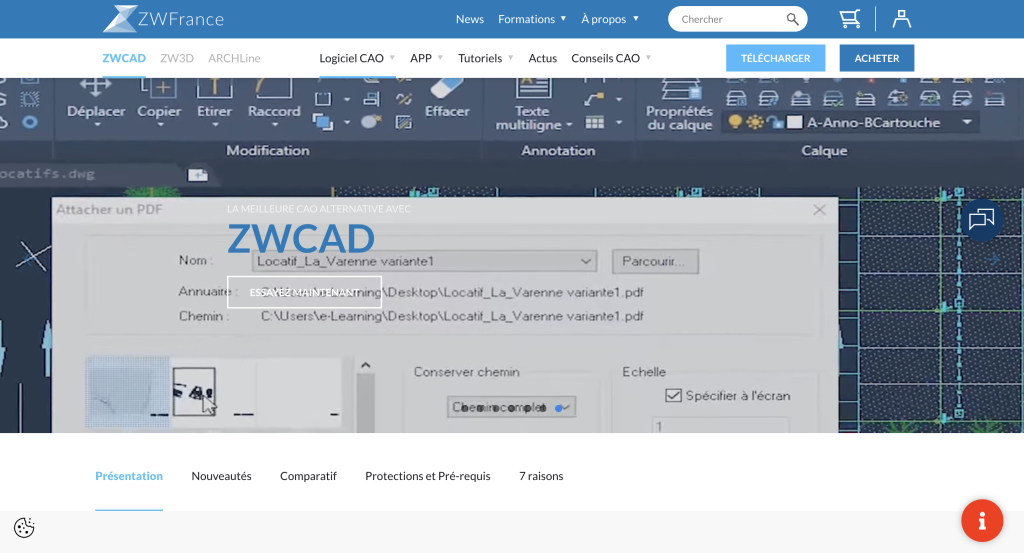Open the cookie settings icon

click(24, 528)
